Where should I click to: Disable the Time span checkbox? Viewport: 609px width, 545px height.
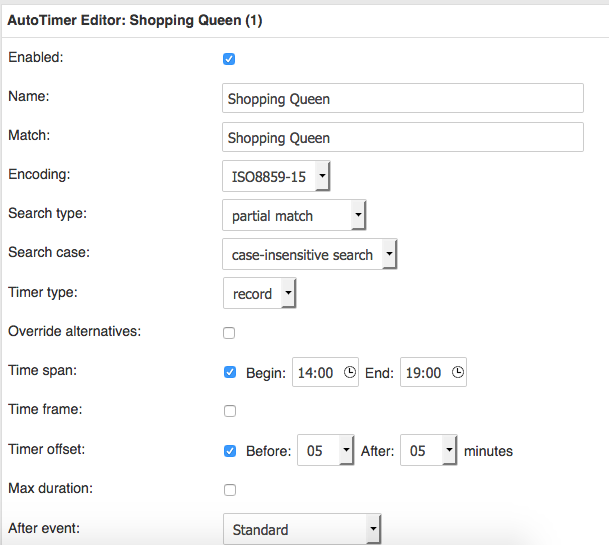[x=230, y=372]
